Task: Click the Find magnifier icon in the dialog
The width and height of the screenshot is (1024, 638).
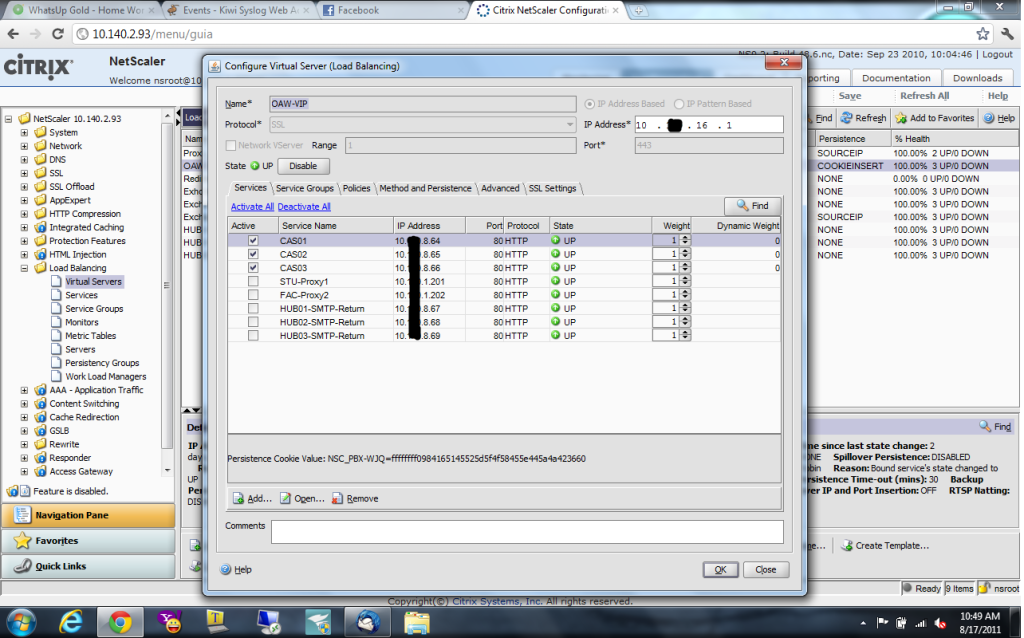Action: click(x=743, y=206)
